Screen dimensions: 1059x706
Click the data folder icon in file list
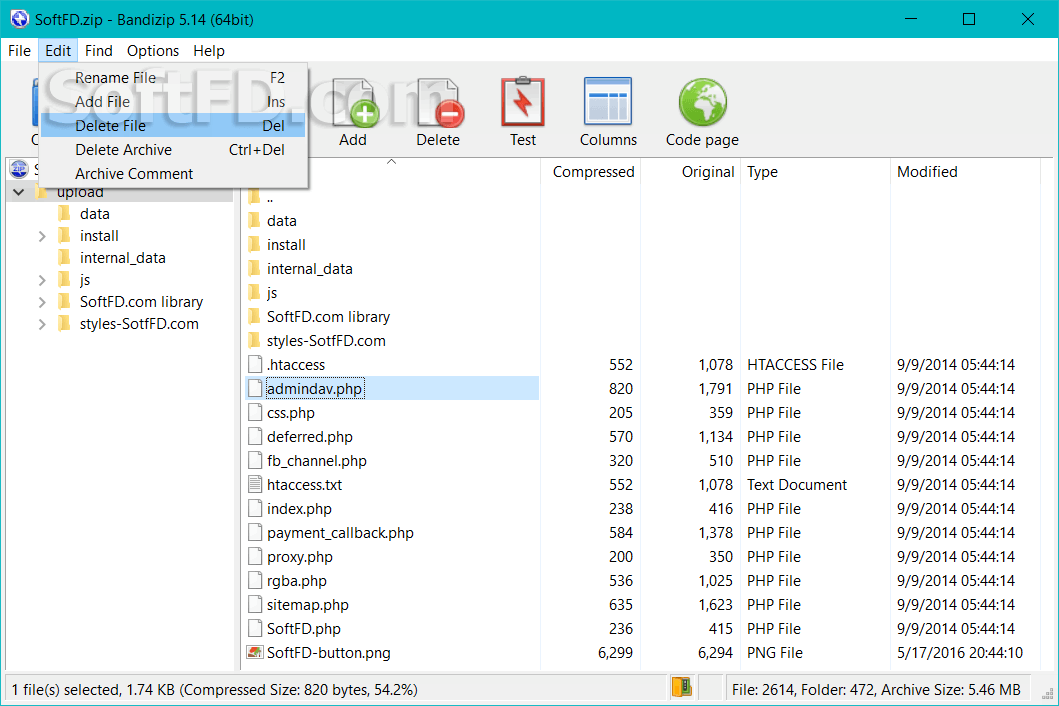click(255, 221)
